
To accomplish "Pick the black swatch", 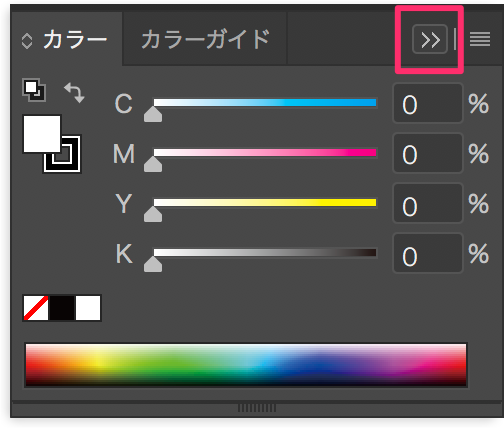I will point(62,308).
